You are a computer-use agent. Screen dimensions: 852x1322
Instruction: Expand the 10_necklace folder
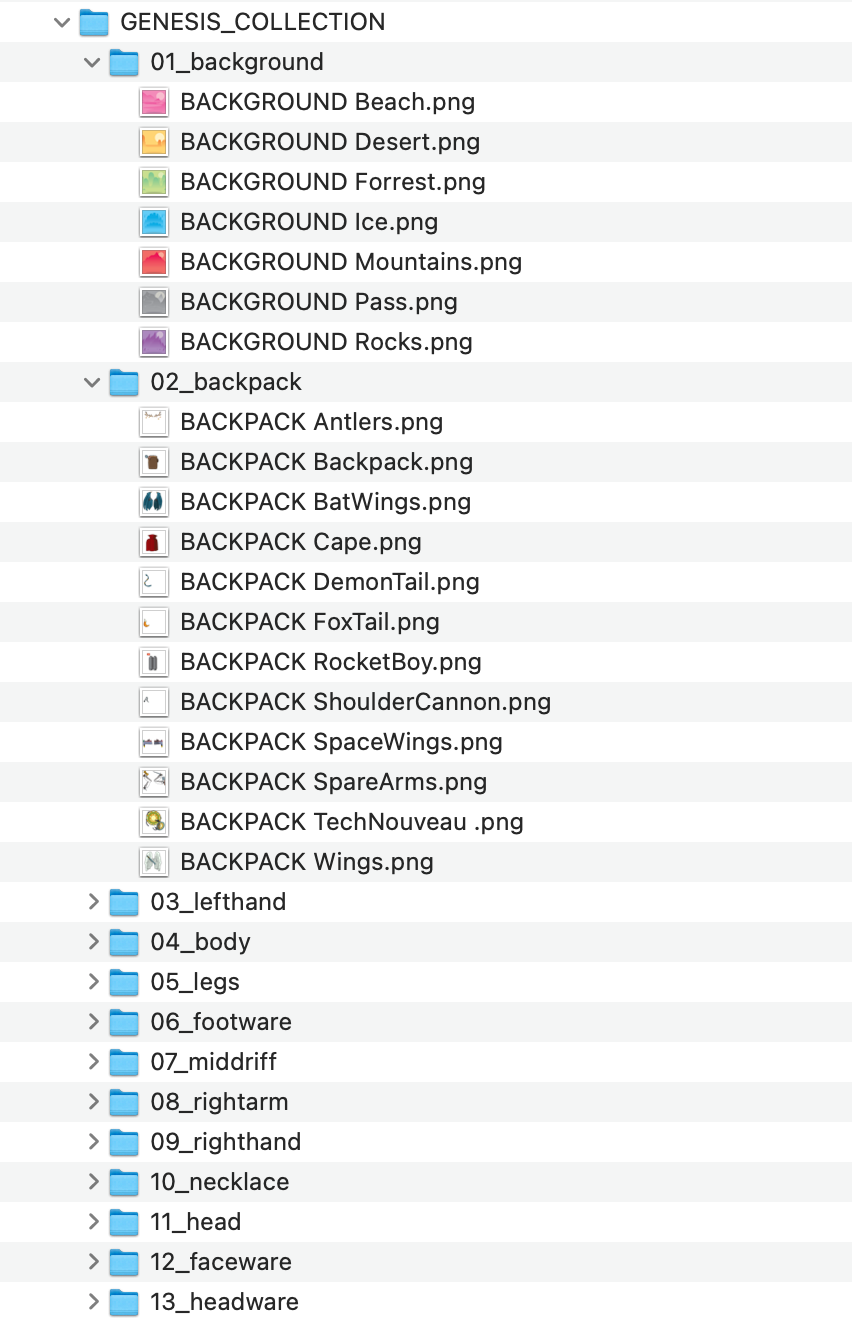[x=93, y=1182]
